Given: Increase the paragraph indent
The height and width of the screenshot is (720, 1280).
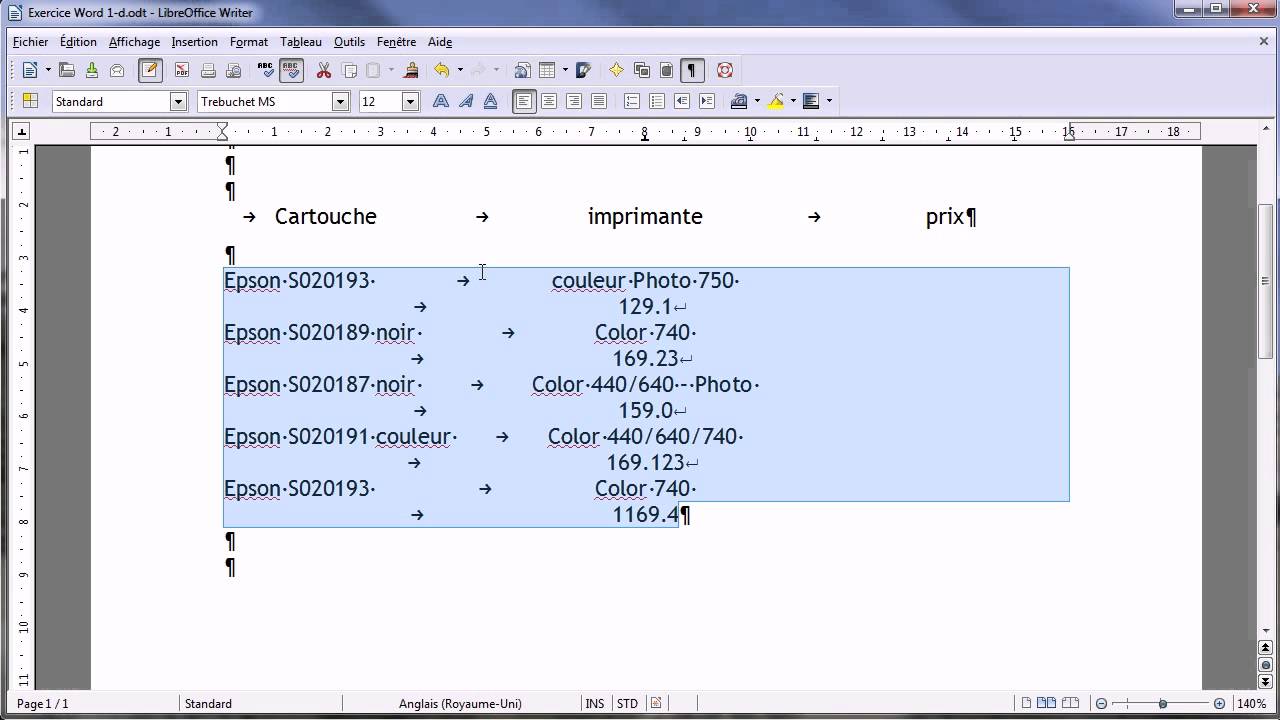Looking at the screenshot, I should 707,101.
